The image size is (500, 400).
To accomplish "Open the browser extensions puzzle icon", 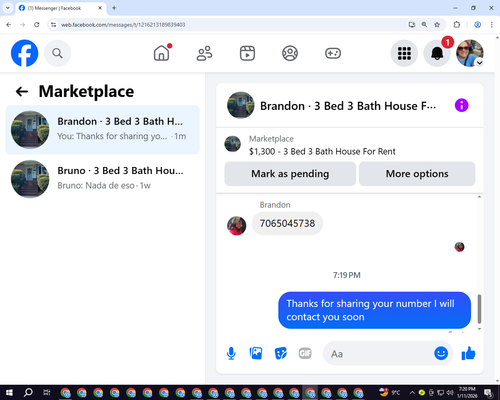I will 457,25.
